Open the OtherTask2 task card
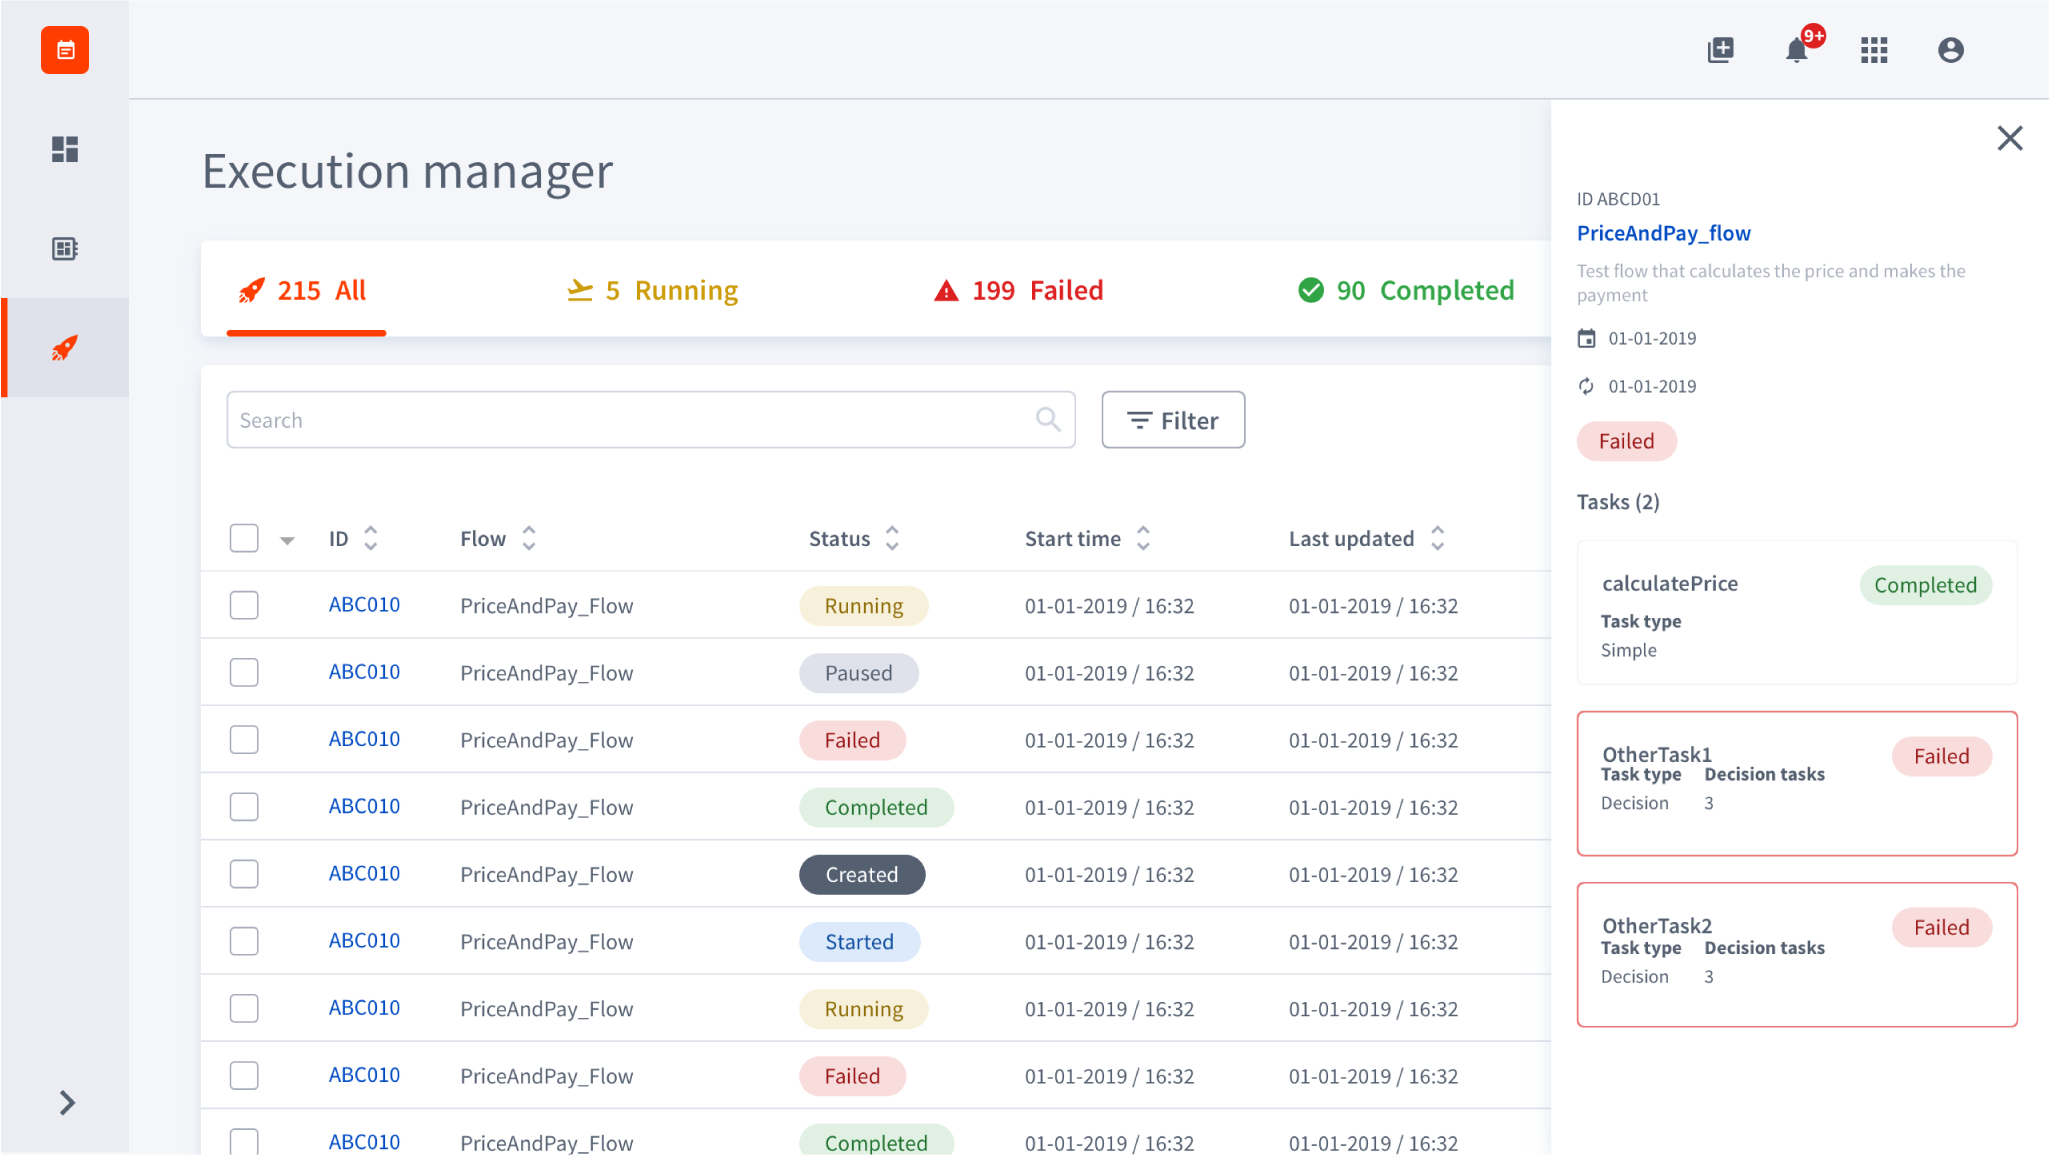The width and height of the screenshot is (2051, 1156). click(1797, 955)
